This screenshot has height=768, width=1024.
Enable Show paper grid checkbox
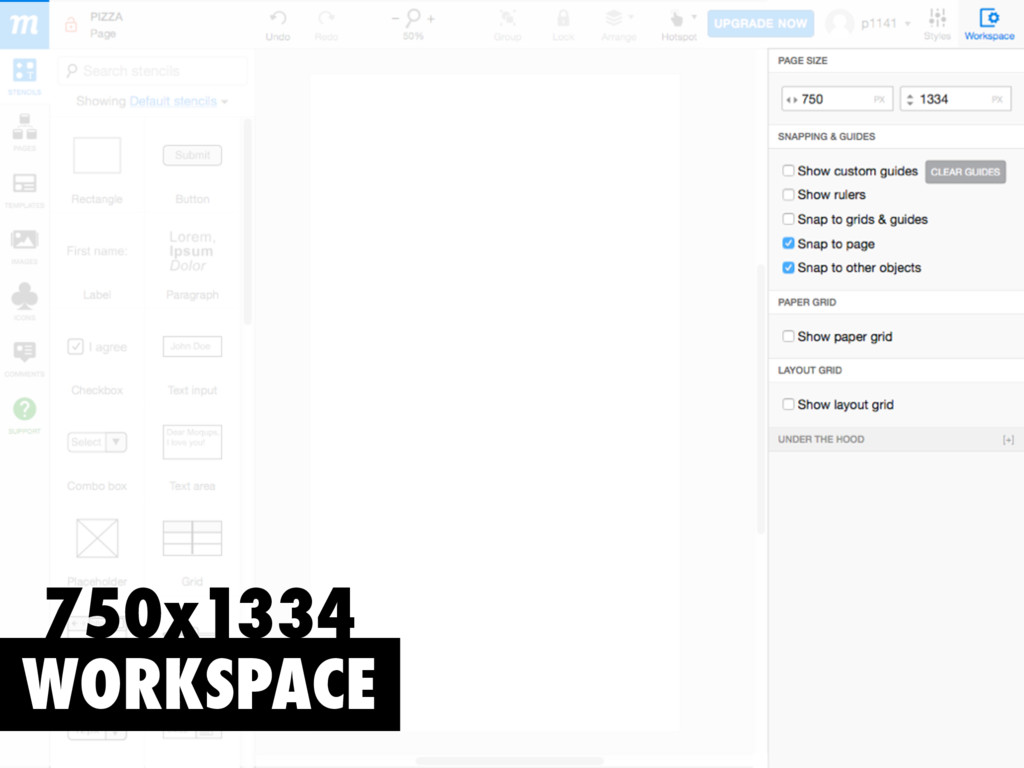788,336
